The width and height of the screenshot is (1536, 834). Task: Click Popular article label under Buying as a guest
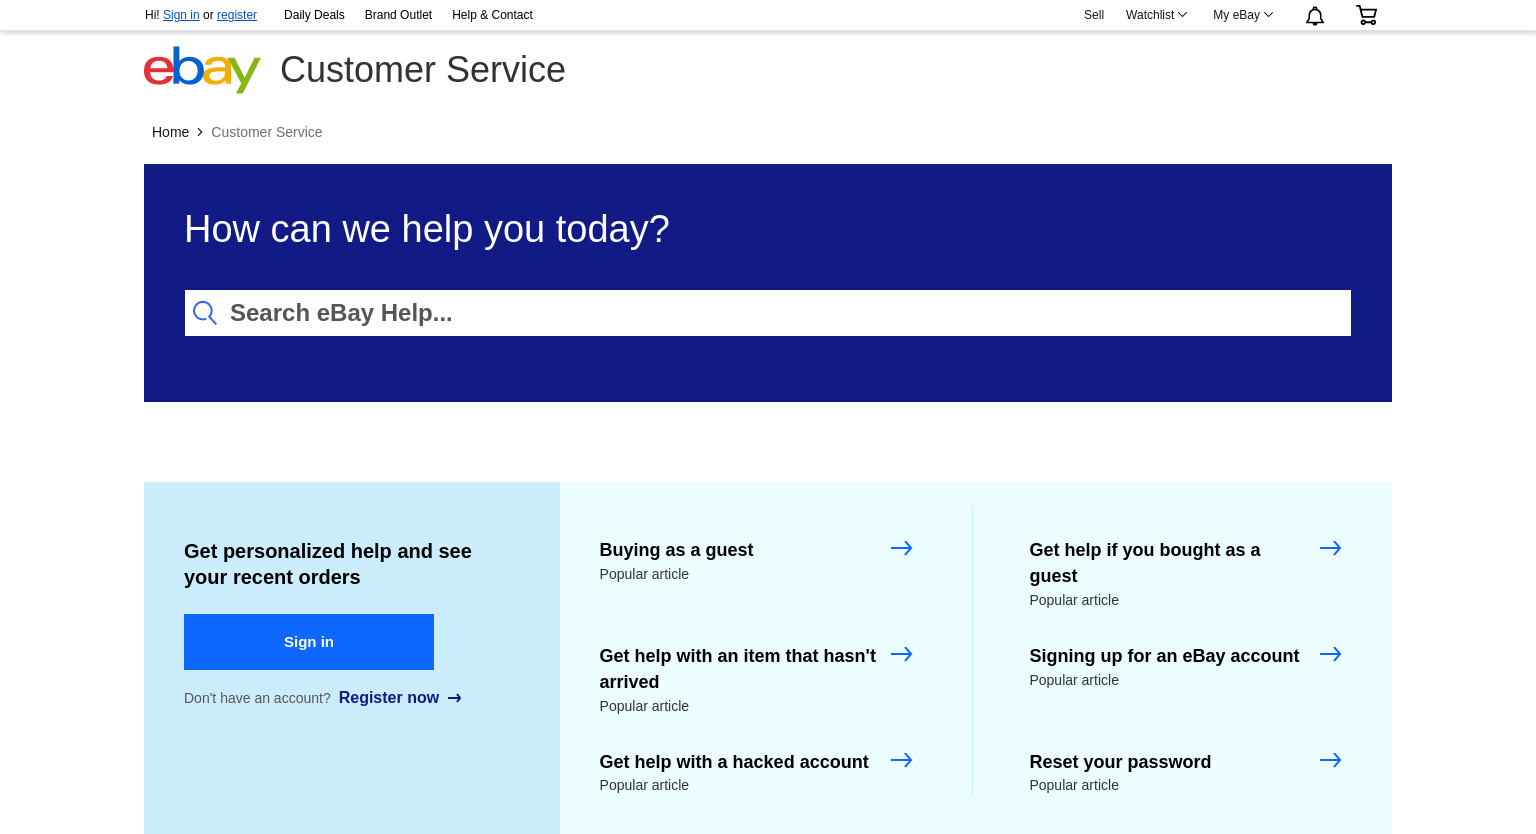(644, 574)
